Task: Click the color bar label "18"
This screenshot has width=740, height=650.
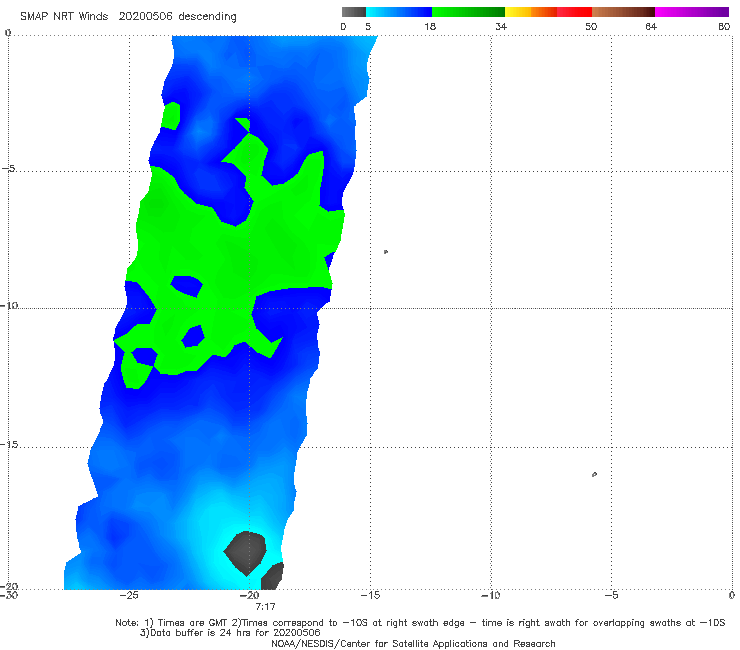Action: (x=430, y=26)
